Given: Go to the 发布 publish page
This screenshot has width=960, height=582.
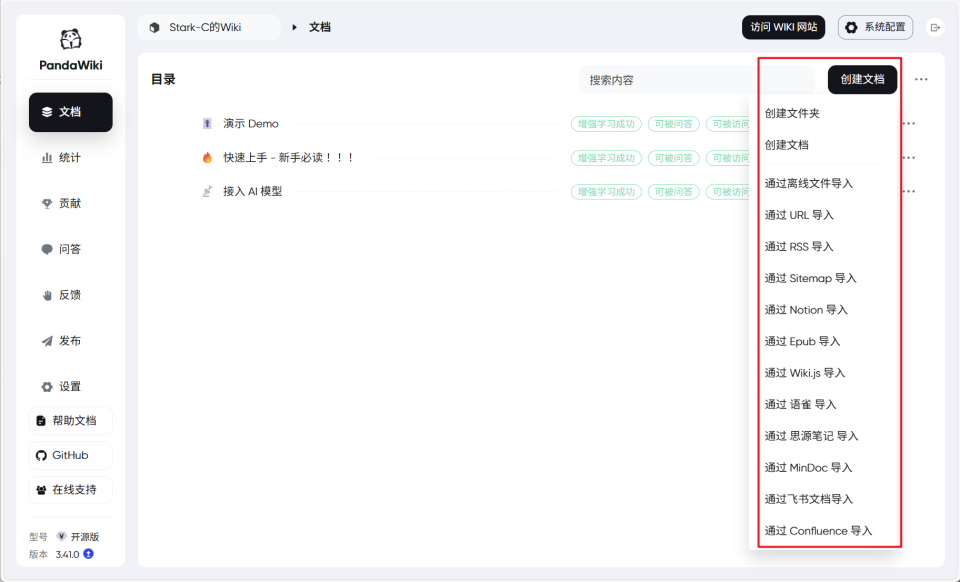Looking at the screenshot, I should (70, 341).
